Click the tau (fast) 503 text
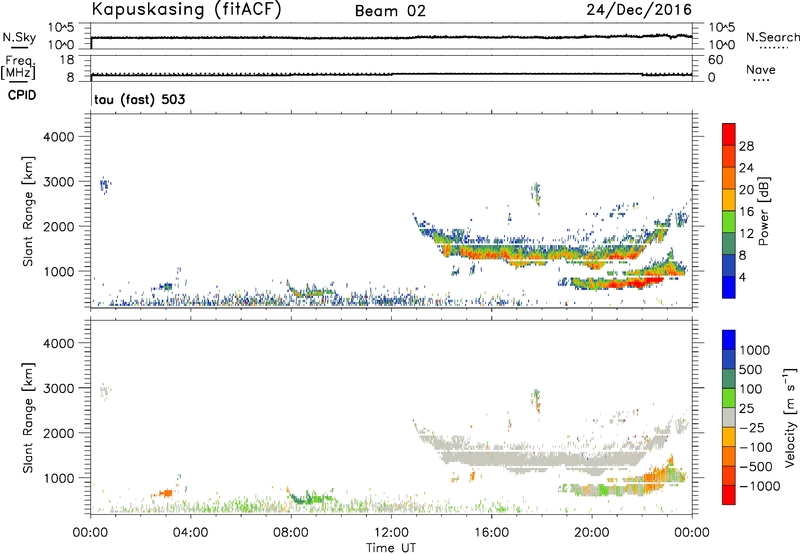The height and width of the screenshot is (554, 800). pyautogui.click(x=139, y=99)
